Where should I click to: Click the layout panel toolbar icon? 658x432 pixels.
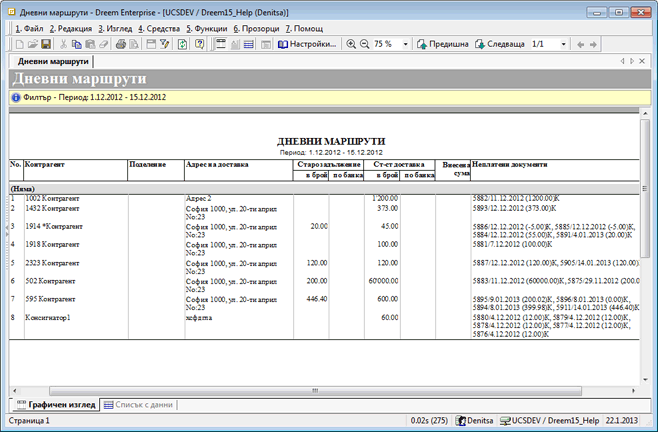(266, 44)
